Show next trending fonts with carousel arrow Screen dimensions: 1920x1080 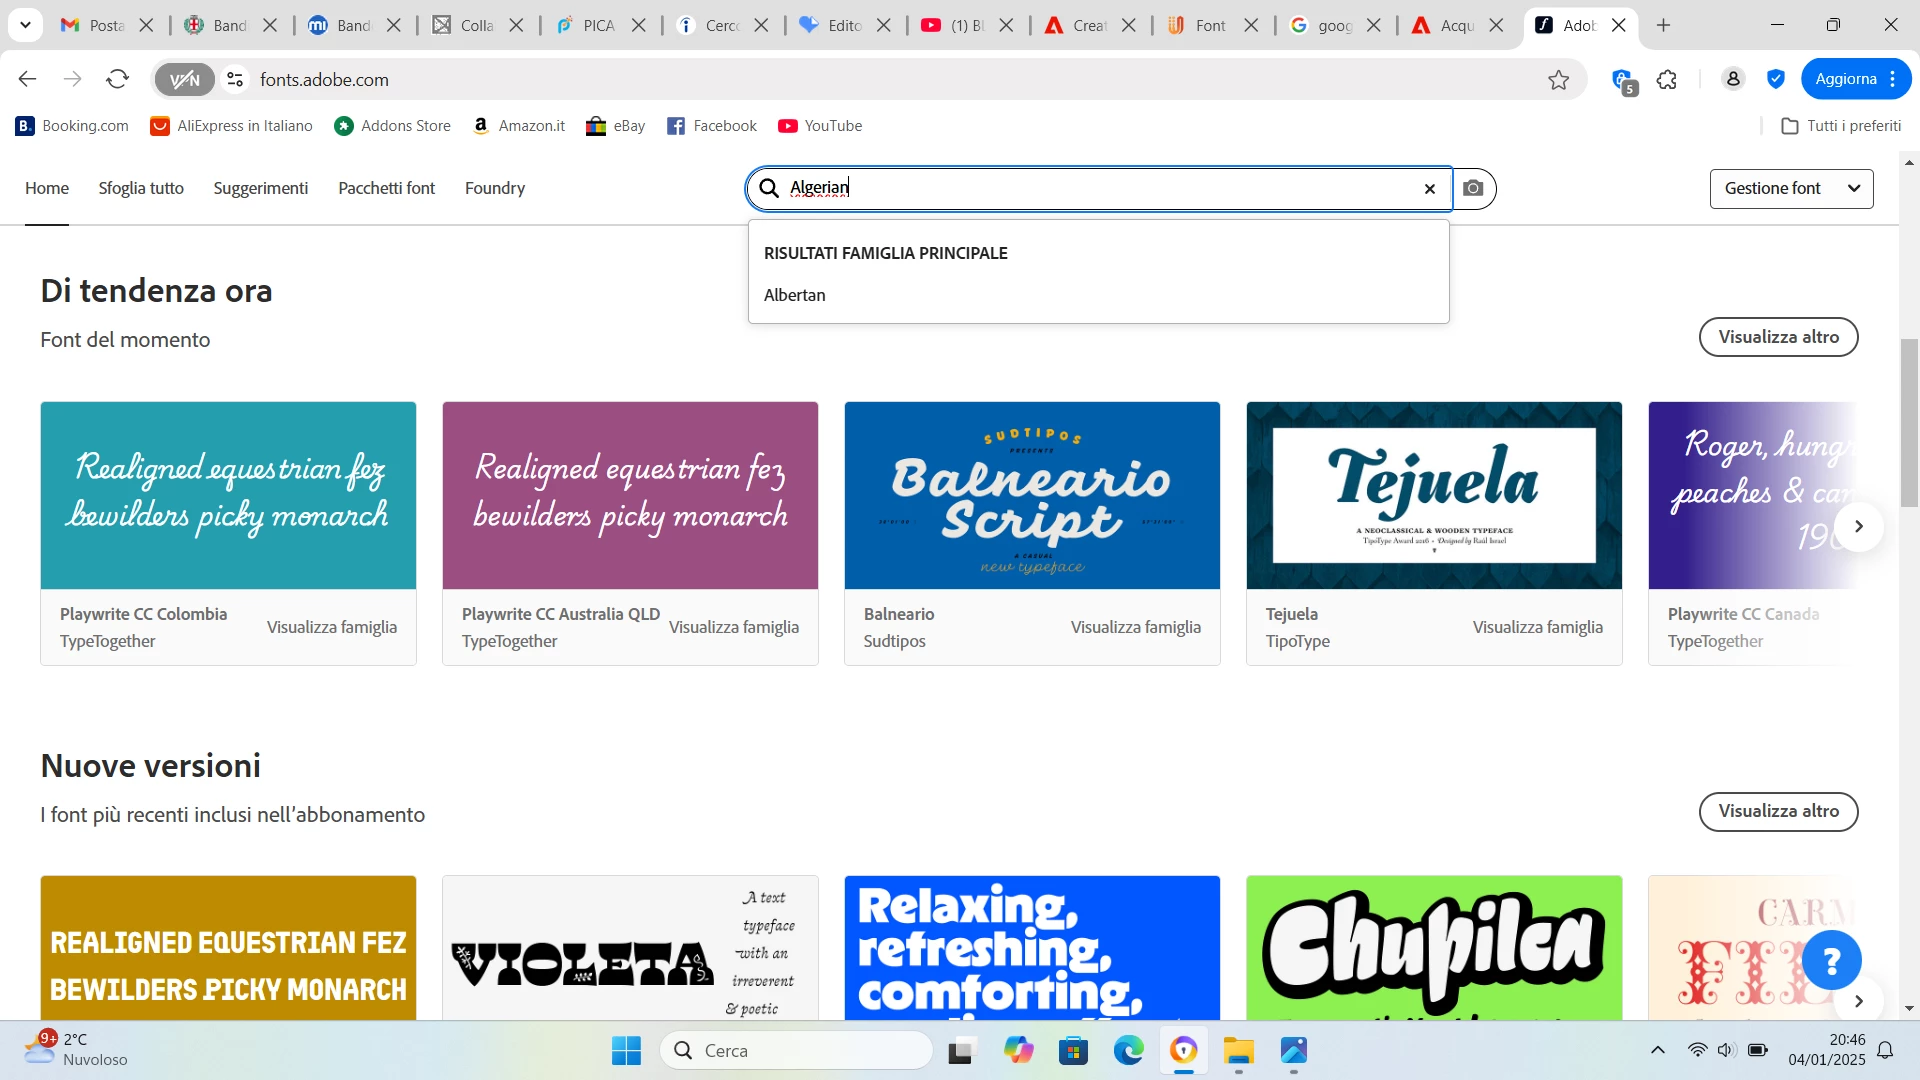(1858, 527)
